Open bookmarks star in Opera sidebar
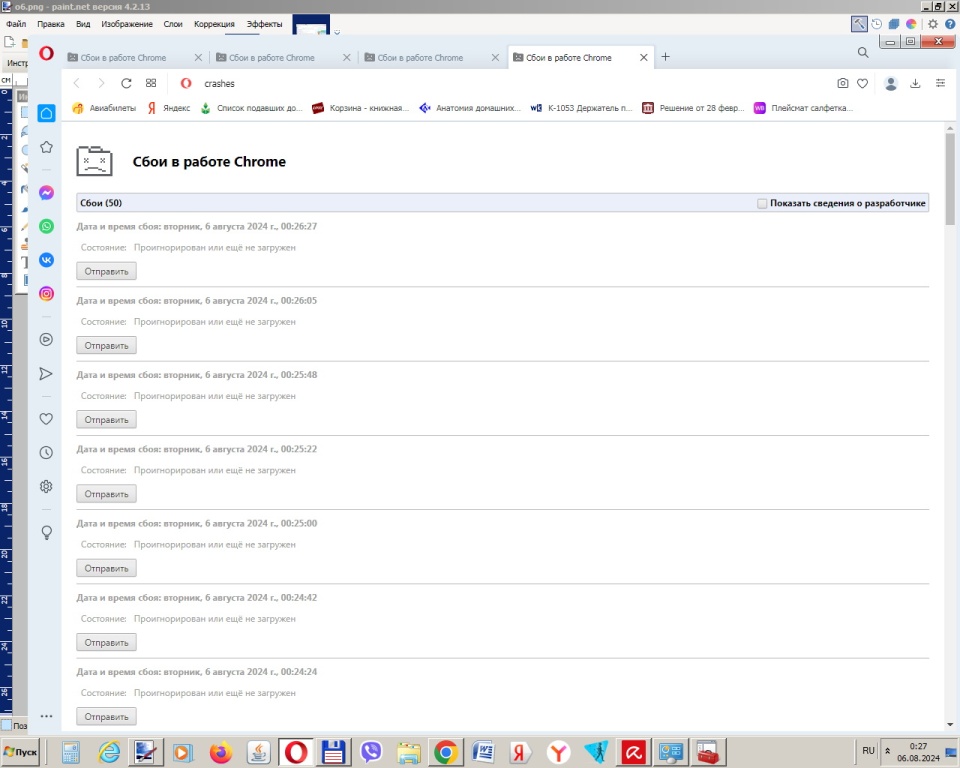Image resolution: width=960 pixels, height=768 pixels. click(x=47, y=147)
